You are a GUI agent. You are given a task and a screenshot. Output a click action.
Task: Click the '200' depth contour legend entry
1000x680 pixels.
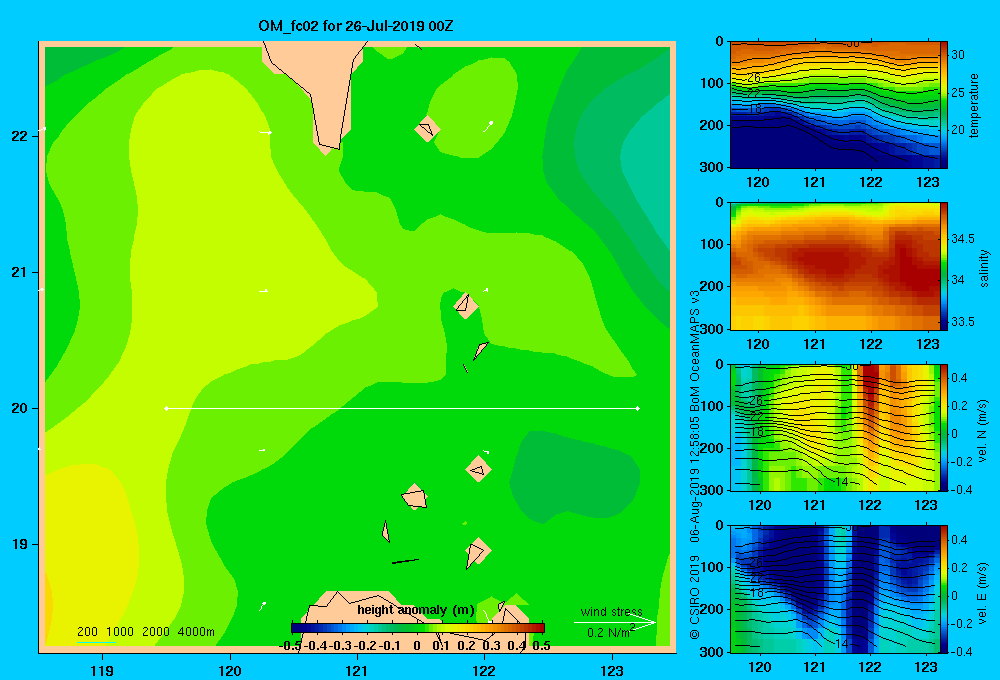pos(87,632)
